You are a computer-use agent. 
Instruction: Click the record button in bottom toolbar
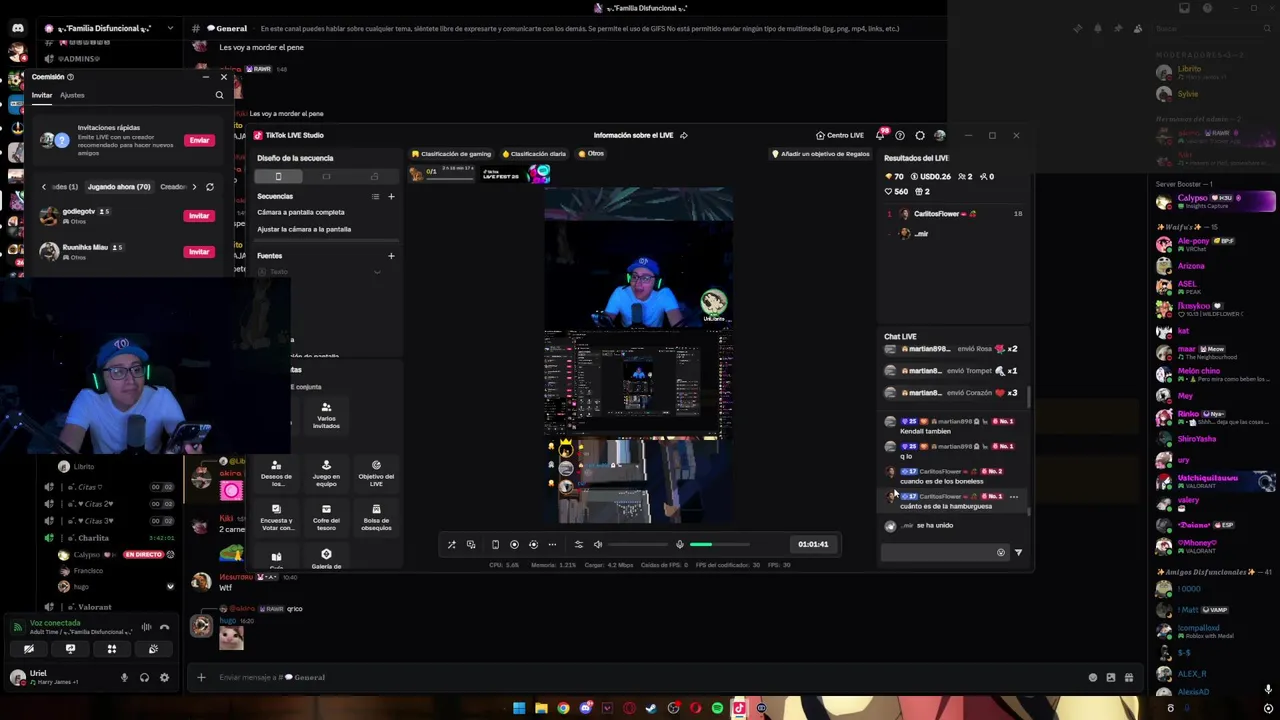514,544
